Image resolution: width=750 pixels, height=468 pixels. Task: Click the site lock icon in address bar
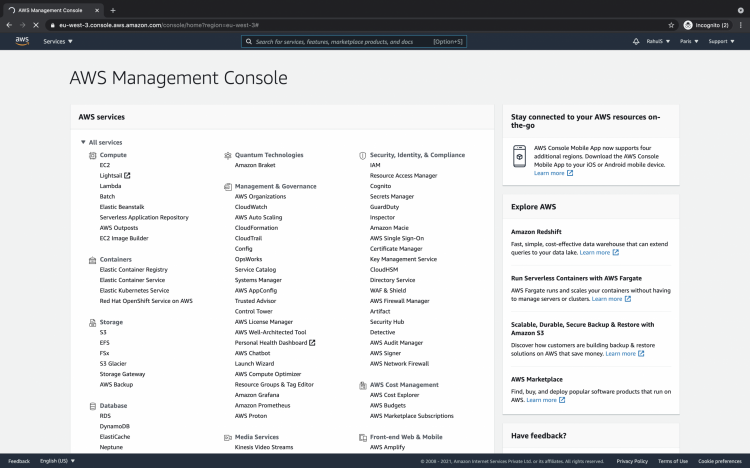[53, 25]
